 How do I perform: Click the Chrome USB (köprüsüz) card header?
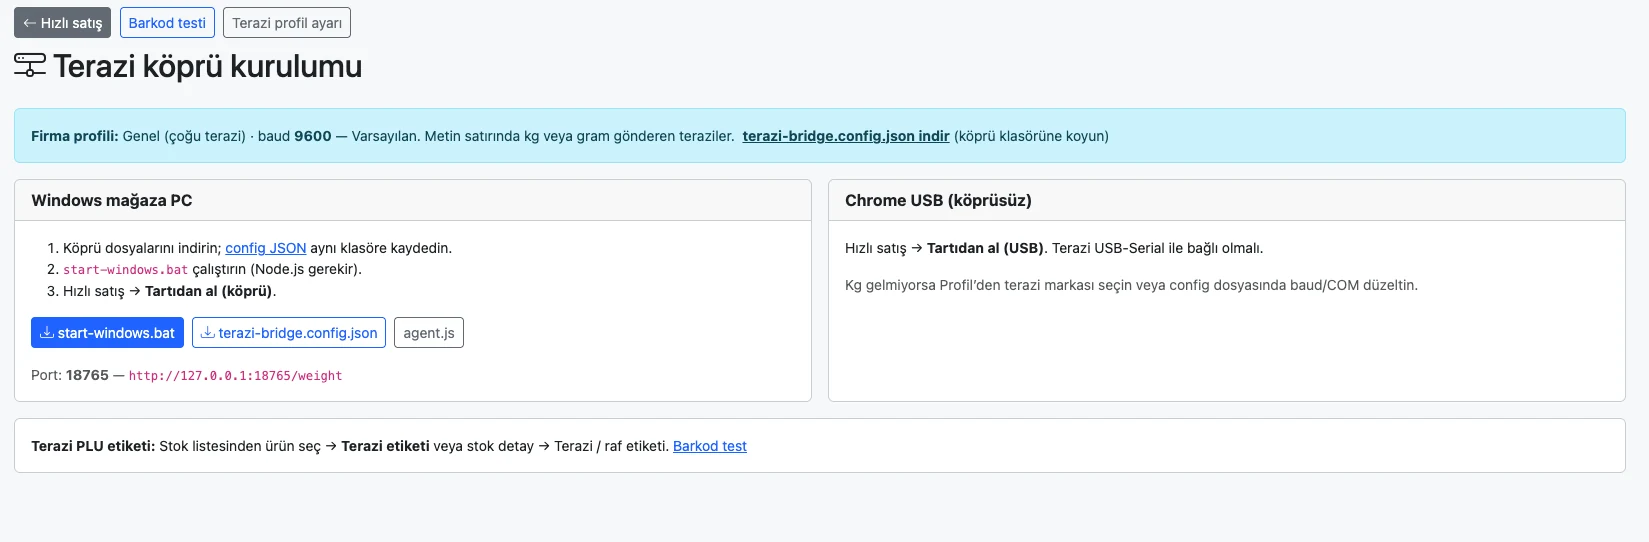[x=1227, y=200]
